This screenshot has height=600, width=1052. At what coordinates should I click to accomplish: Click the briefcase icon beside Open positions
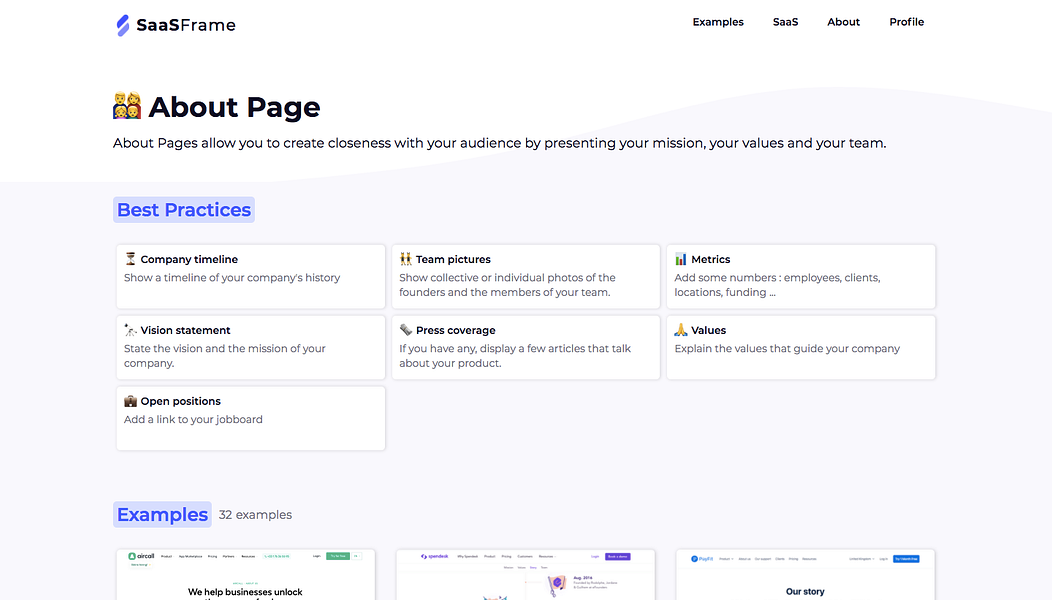[130, 401]
